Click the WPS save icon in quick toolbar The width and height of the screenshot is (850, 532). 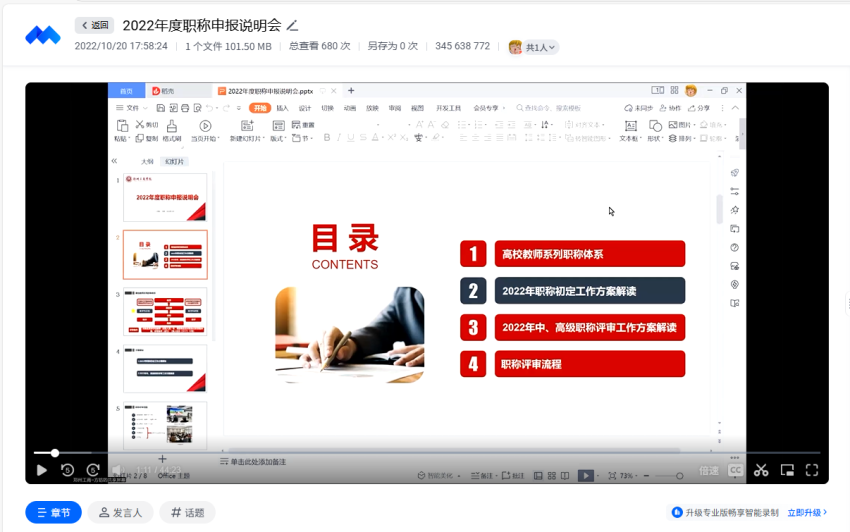click(160, 108)
